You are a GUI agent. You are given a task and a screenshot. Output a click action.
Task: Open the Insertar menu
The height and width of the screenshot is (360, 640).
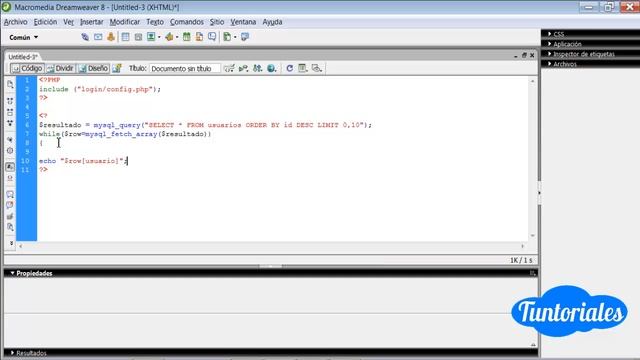pyautogui.click(x=91, y=22)
